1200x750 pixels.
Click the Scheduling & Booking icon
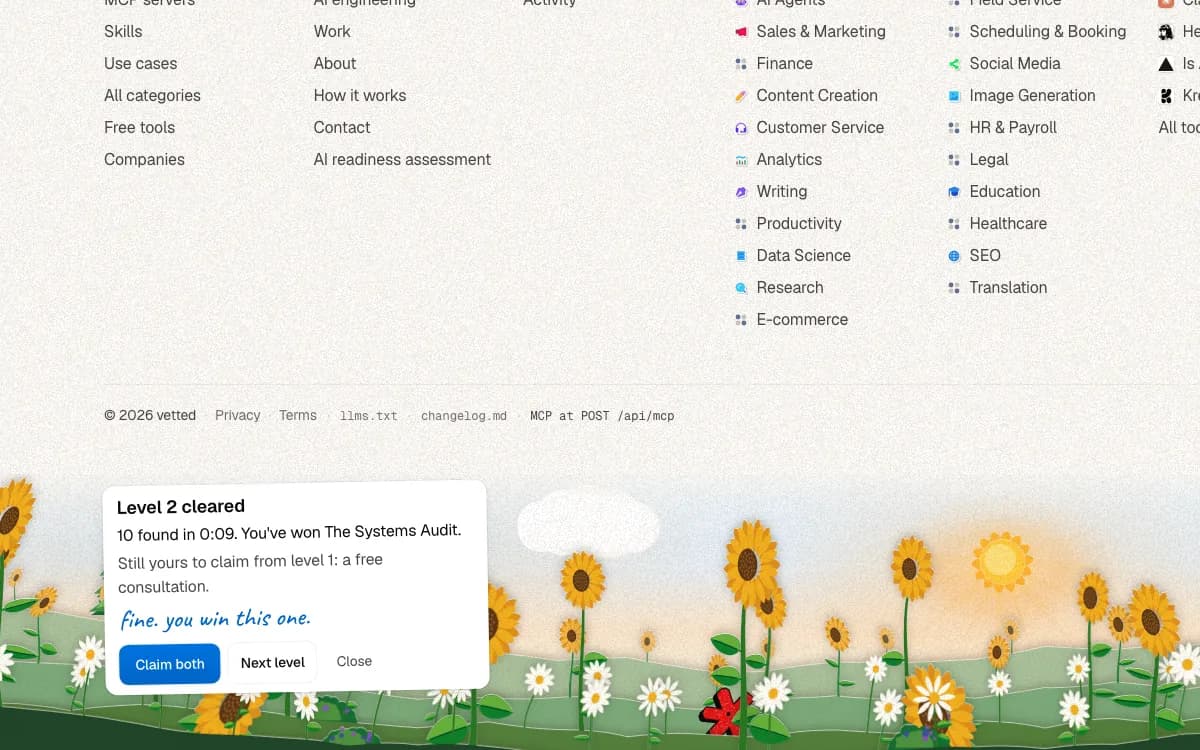(x=954, y=32)
